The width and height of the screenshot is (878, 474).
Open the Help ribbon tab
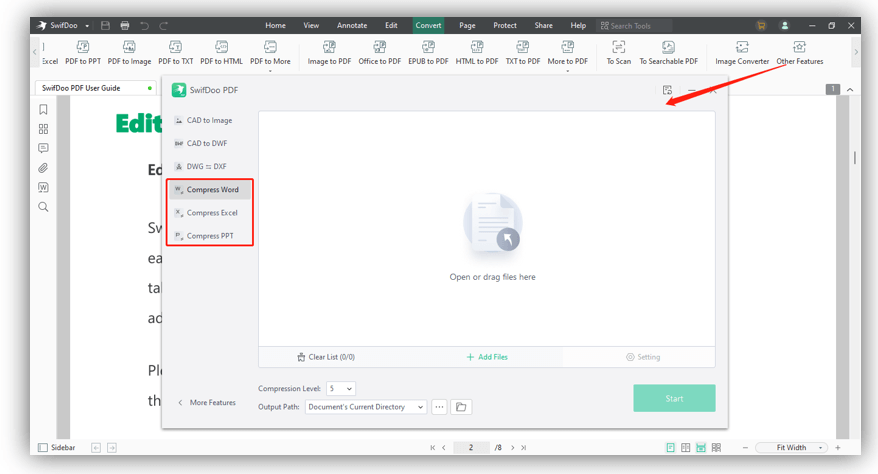point(578,26)
